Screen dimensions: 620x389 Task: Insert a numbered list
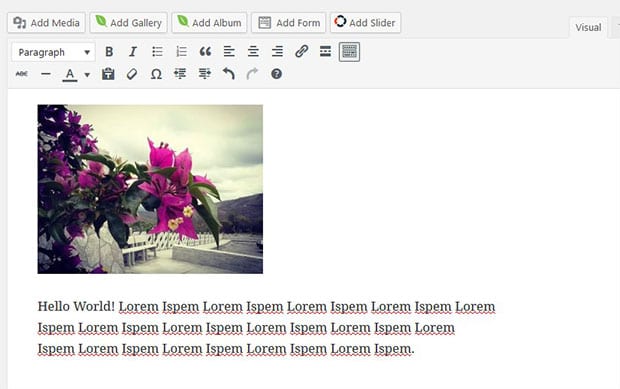(x=181, y=52)
